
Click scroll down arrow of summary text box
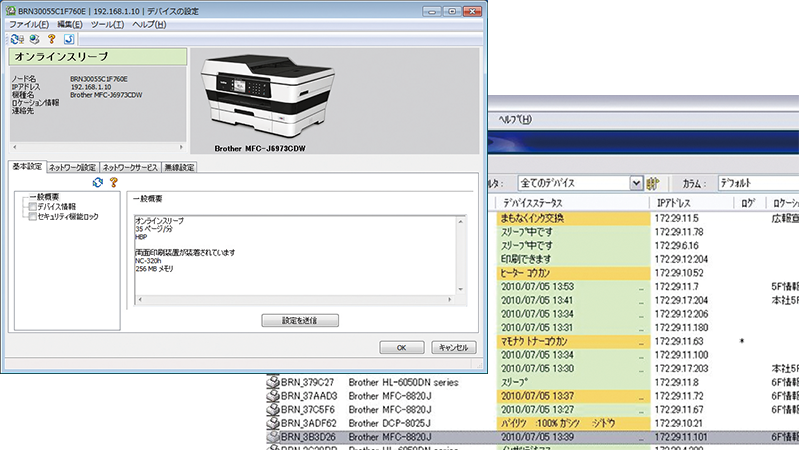point(461,289)
